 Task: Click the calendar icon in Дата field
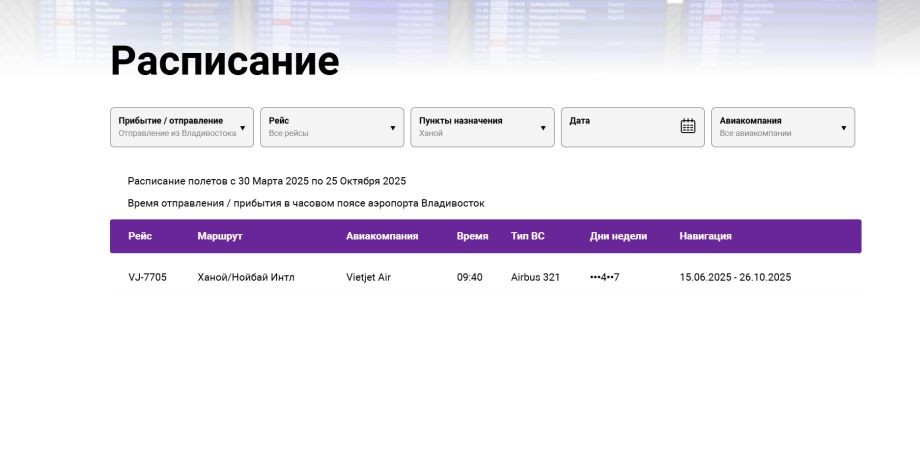click(687, 126)
